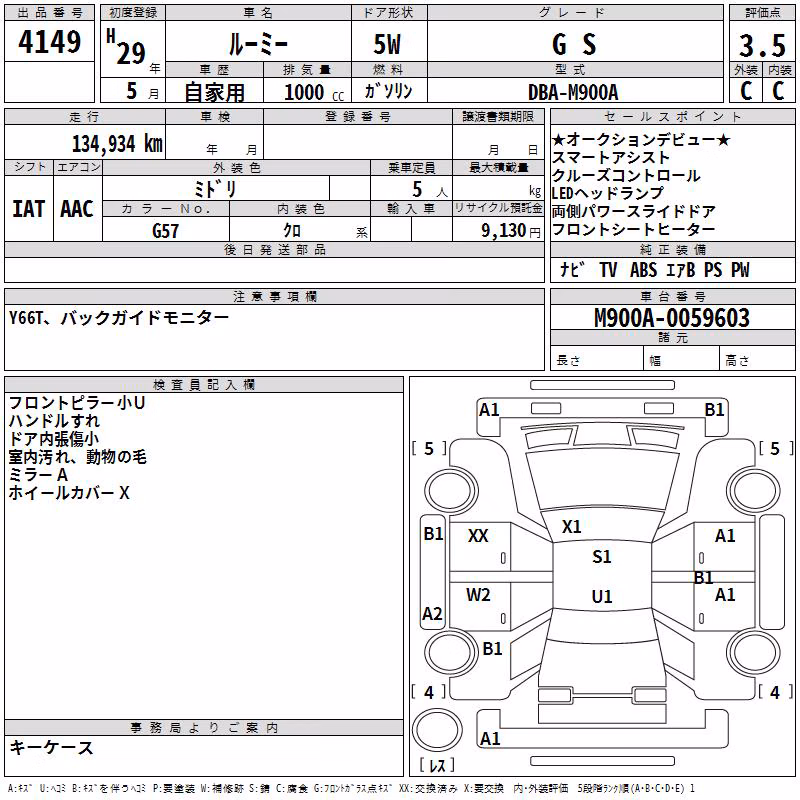Select the spare tire circle above レス
800x800 pixels.
click(x=437, y=730)
